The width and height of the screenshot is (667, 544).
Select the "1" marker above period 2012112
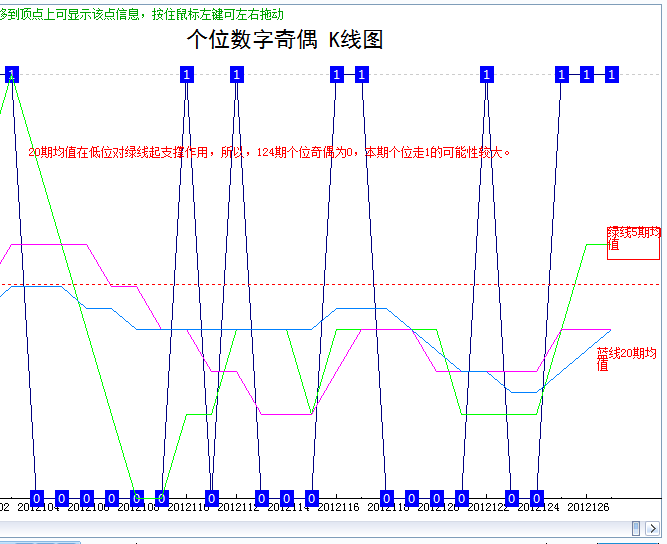tap(236, 74)
